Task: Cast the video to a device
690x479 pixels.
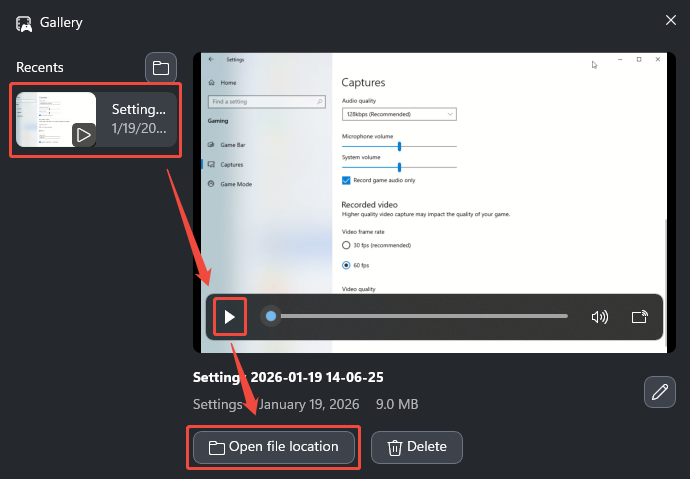Action: coord(639,317)
